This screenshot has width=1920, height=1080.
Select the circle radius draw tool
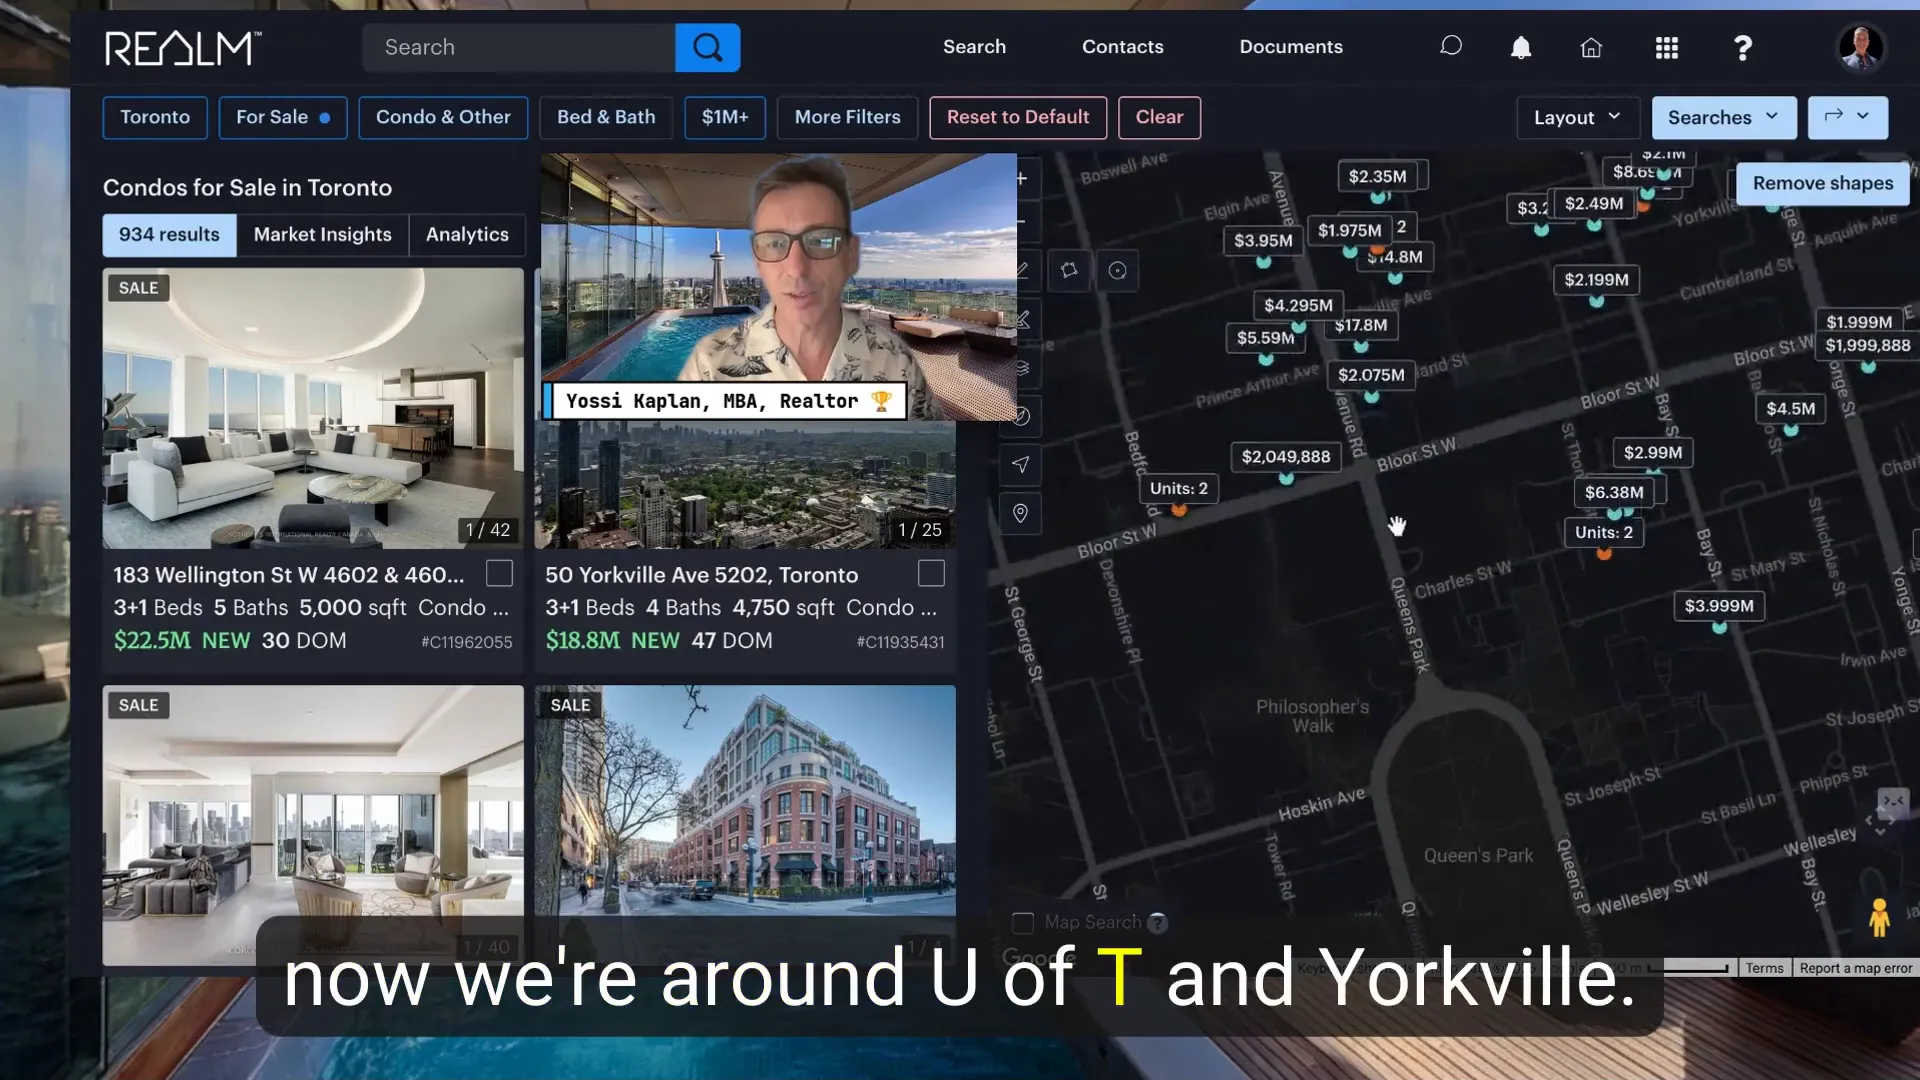click(x=1118, y=270)
